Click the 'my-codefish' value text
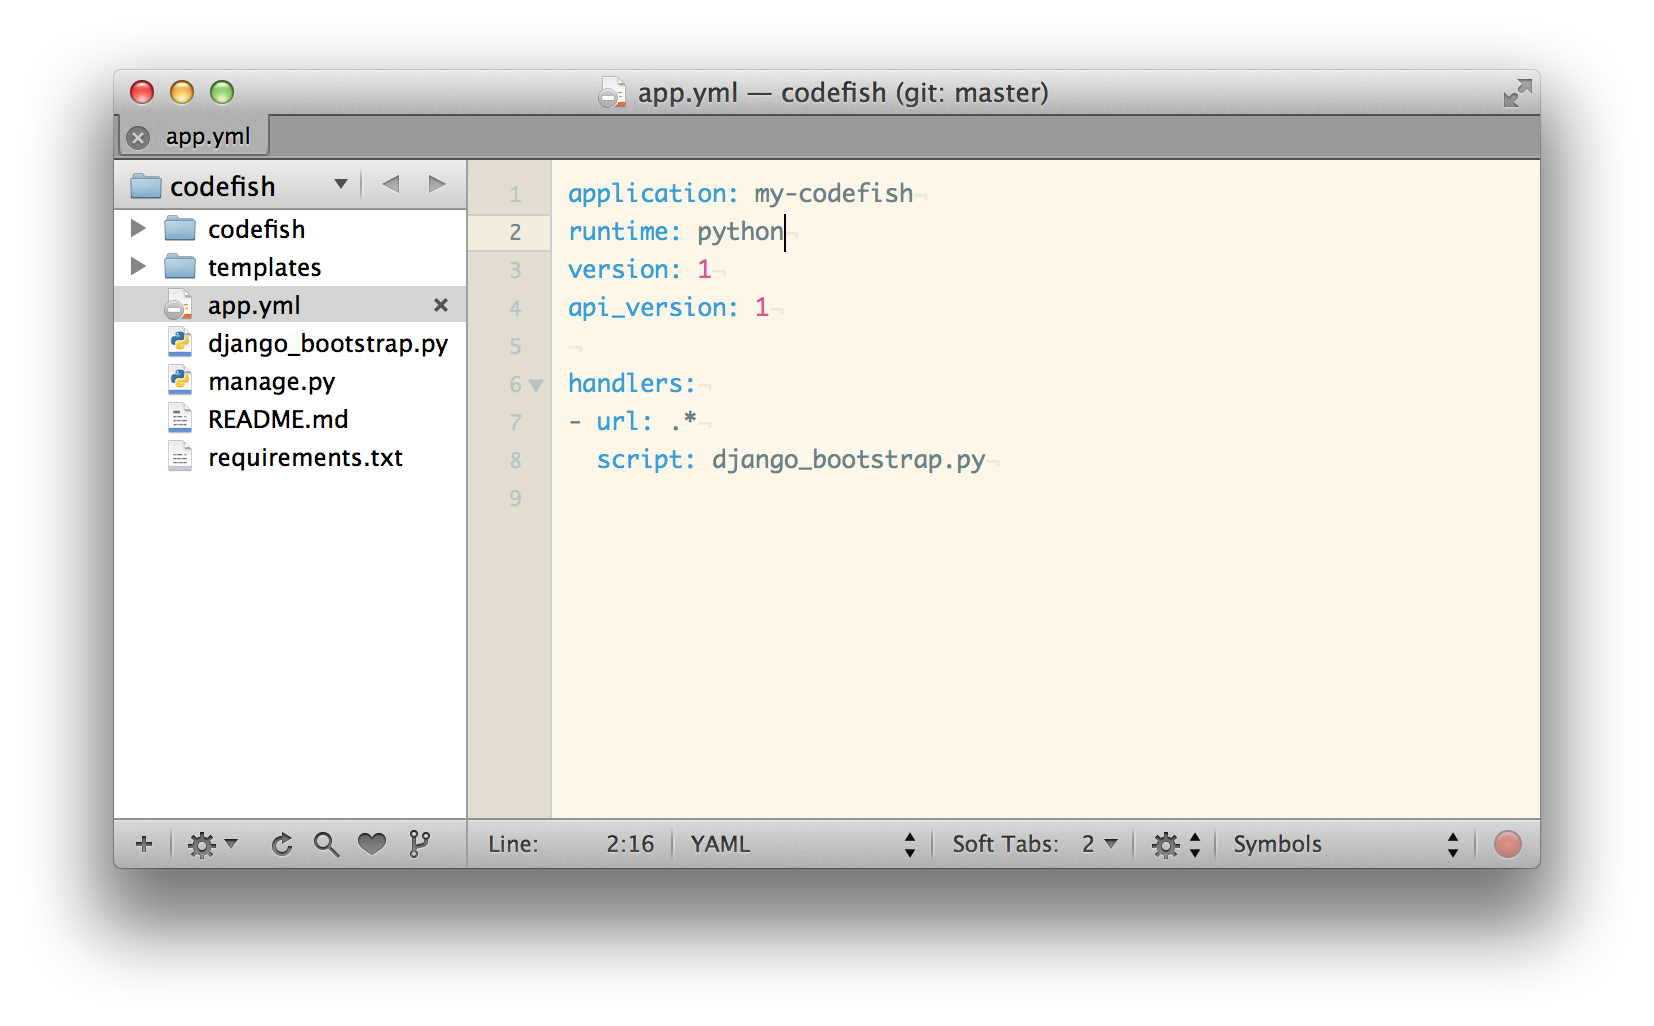1654x1026 pixels. click(834, 193)
